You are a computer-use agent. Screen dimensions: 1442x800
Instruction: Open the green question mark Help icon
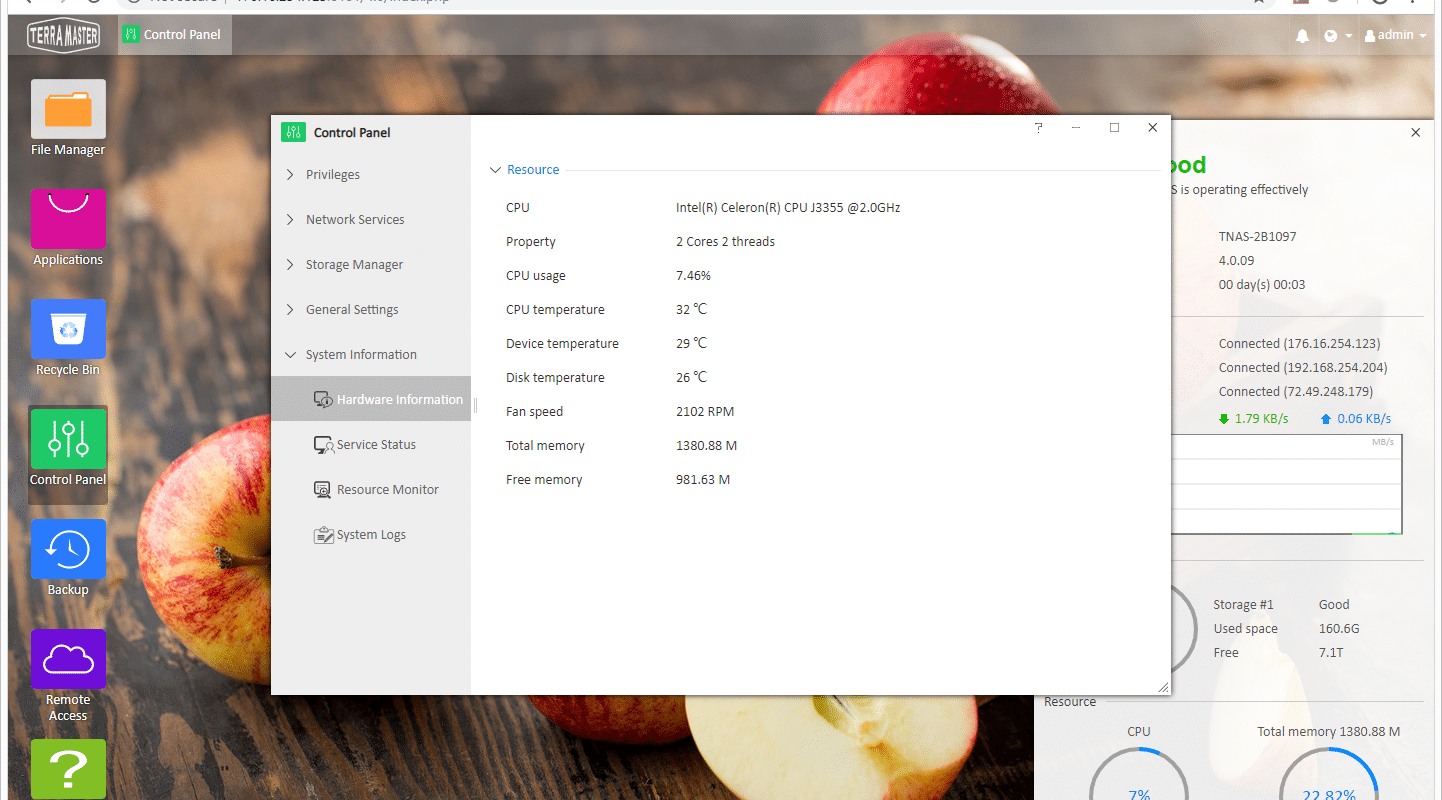(x=68, y=769)
